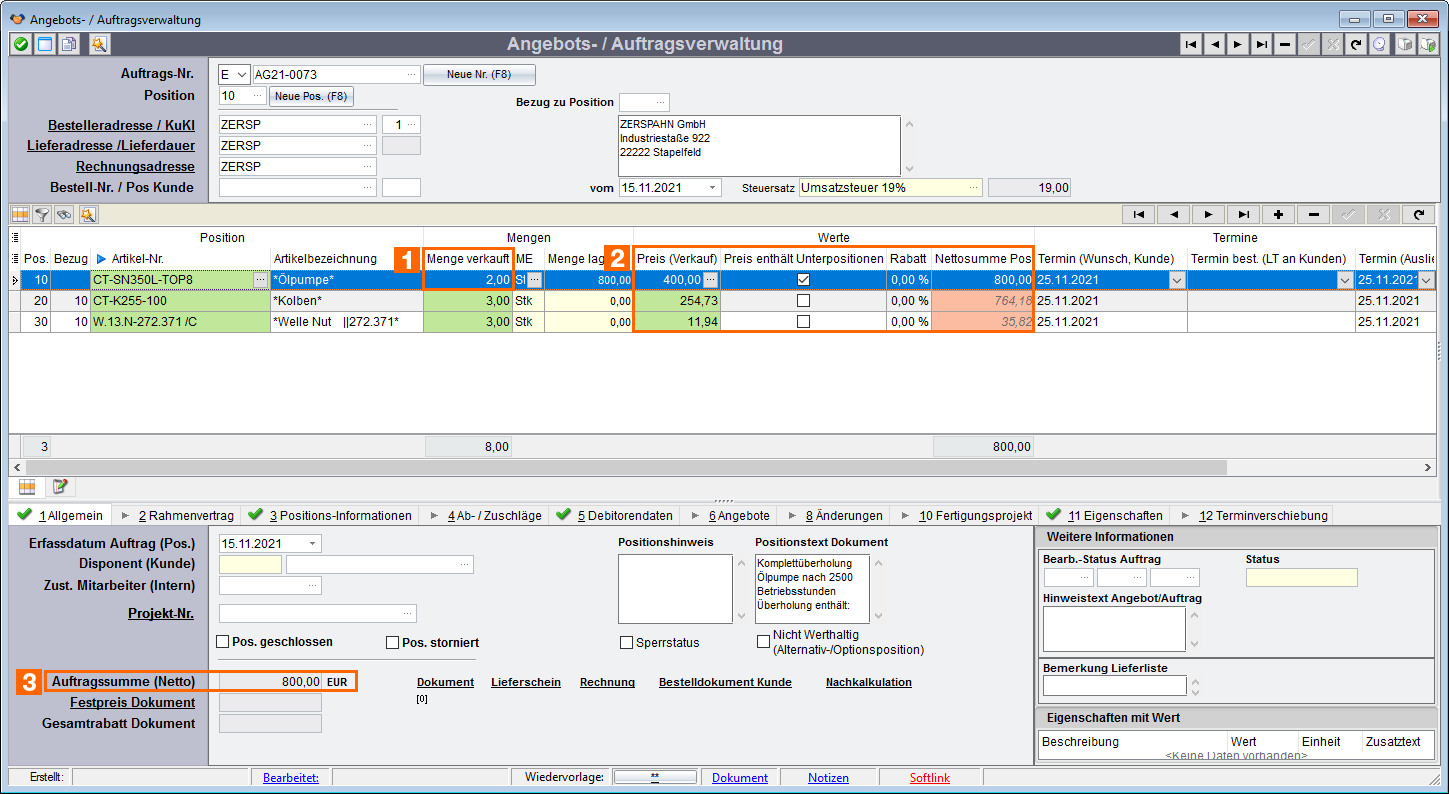
Task: Click the Lieferschein document link
Action: pyautogui.click(x=526, y=682)
